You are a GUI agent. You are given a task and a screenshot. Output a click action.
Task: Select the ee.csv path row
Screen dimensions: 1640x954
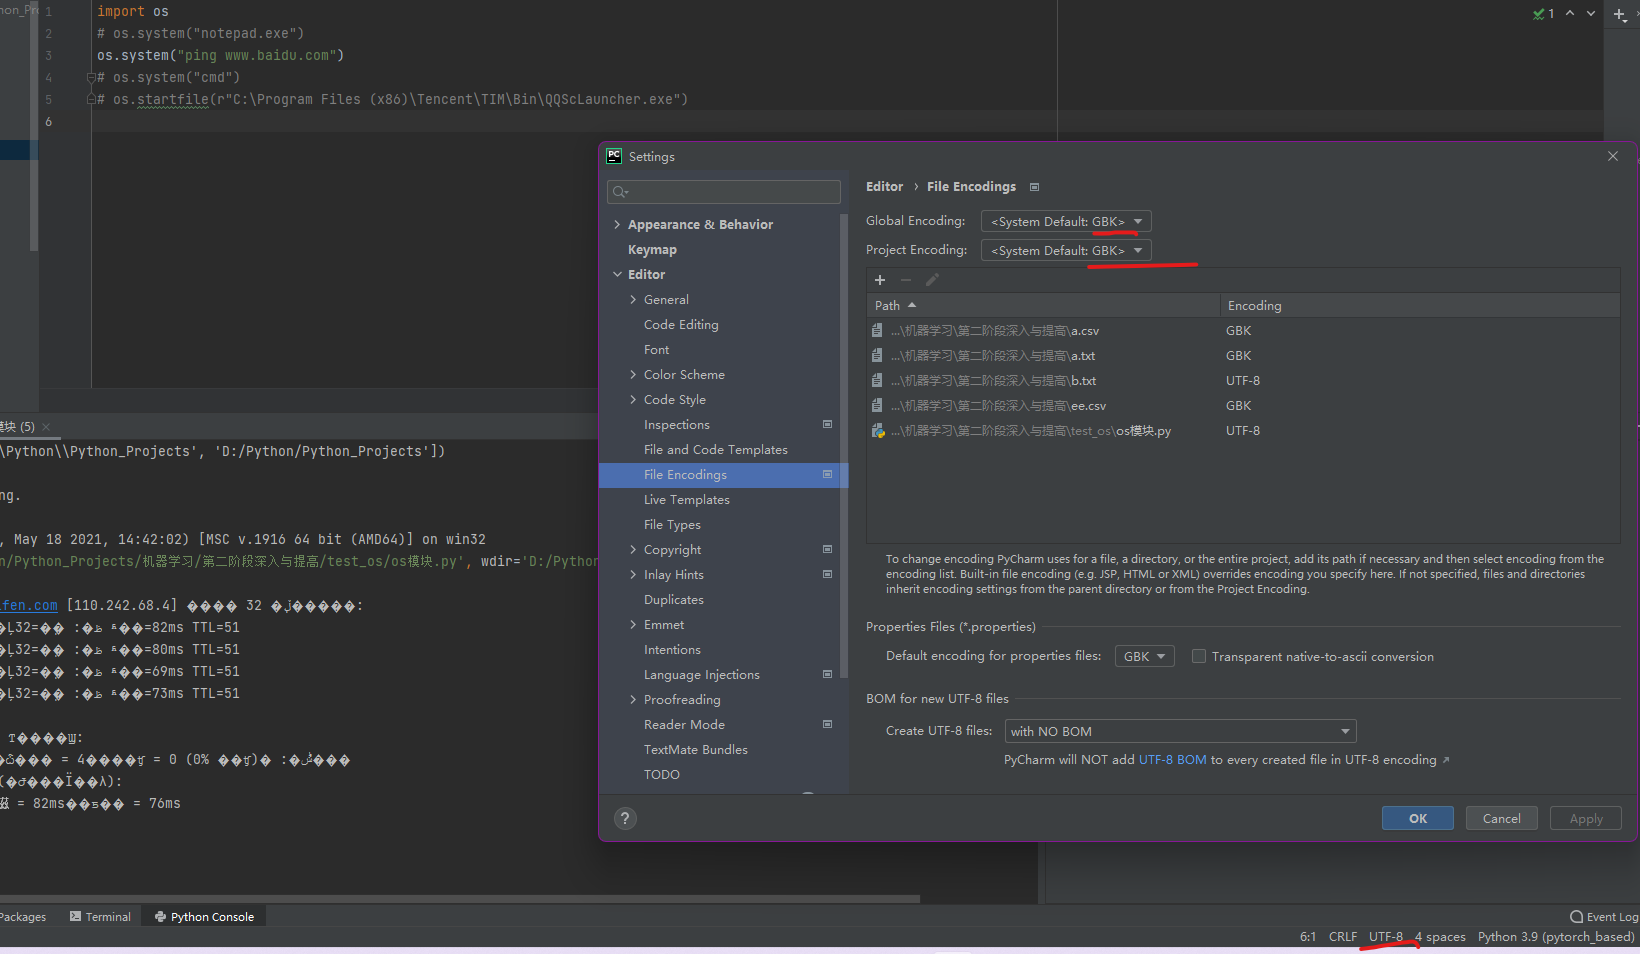tap(1243, 406)
